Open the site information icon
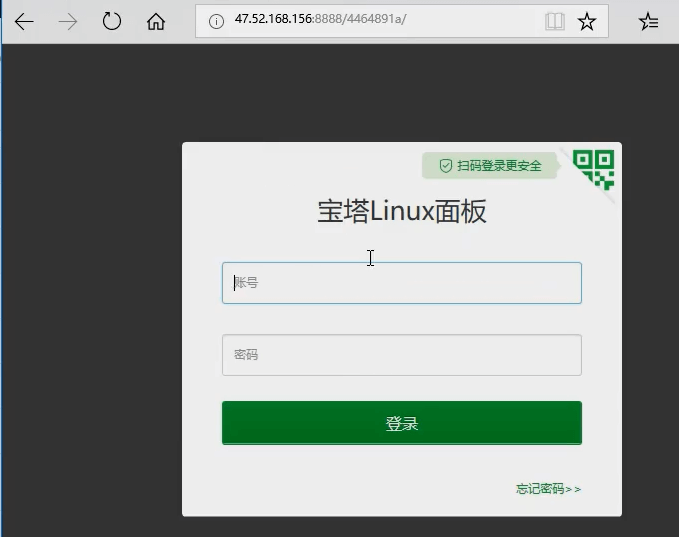The width and height of the screenshot is (679, 537). [x=216, y=21]
